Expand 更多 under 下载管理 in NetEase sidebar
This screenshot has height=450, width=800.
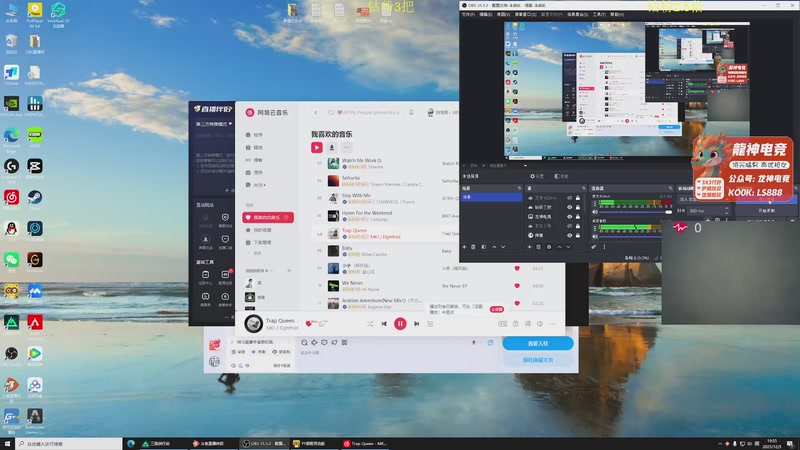click(x=257, y=253)
